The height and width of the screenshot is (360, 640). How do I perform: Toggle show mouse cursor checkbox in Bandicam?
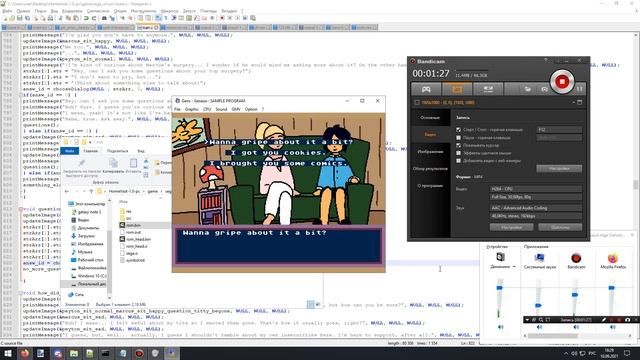(x=458, y=145)
